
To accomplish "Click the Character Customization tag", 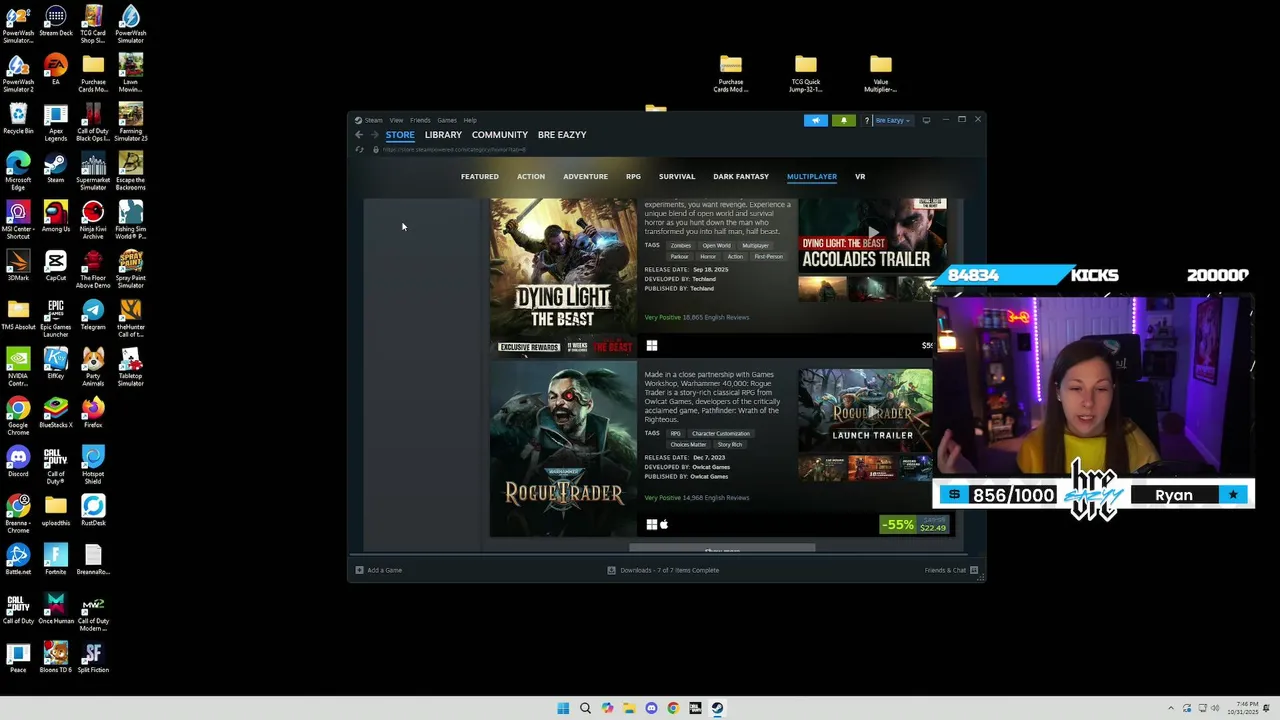I will coord(720,434).
